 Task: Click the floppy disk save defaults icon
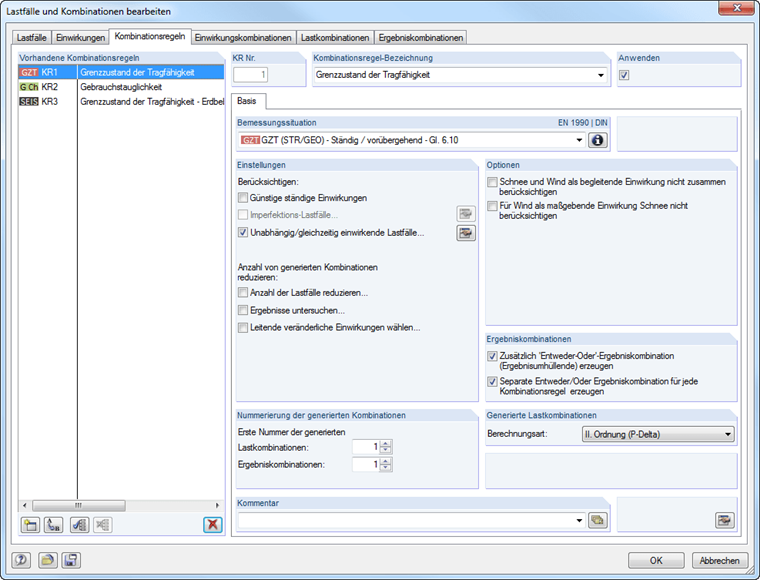[71, 560]
